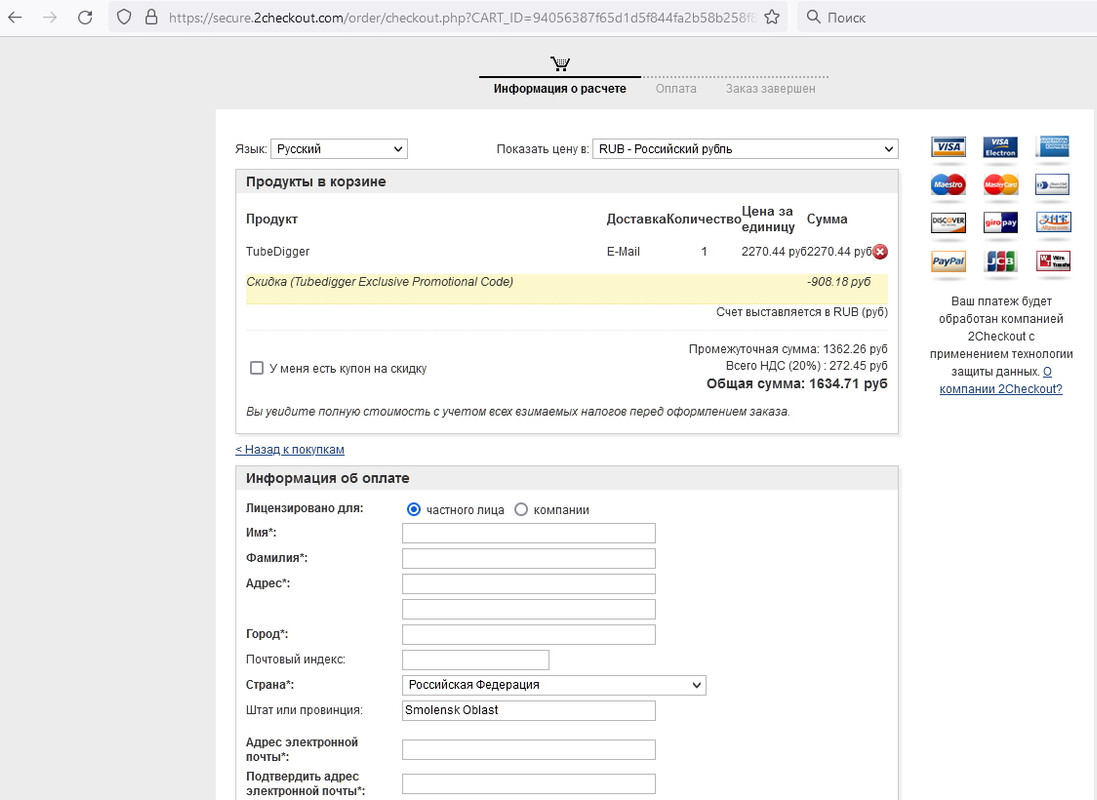The image size is (1097, 800).
Task: Open the Язык language dropdown
Action: coord(339,149)
